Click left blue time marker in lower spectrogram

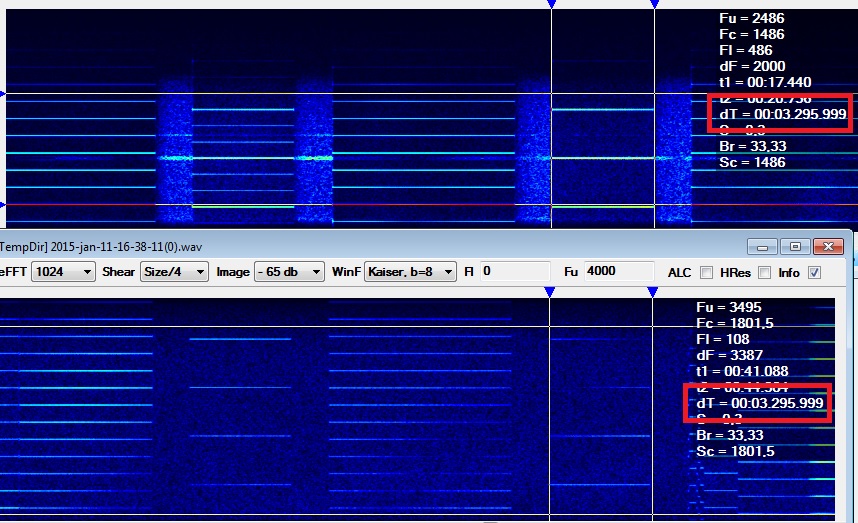(549, 291)
